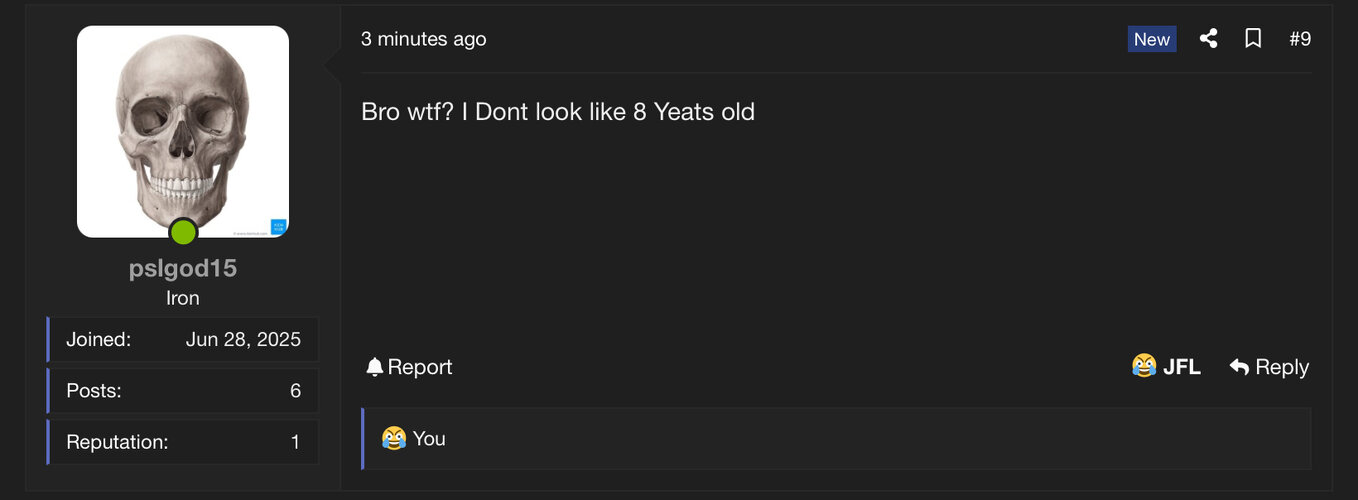Share this post via the share icon

pos(1208,39)
